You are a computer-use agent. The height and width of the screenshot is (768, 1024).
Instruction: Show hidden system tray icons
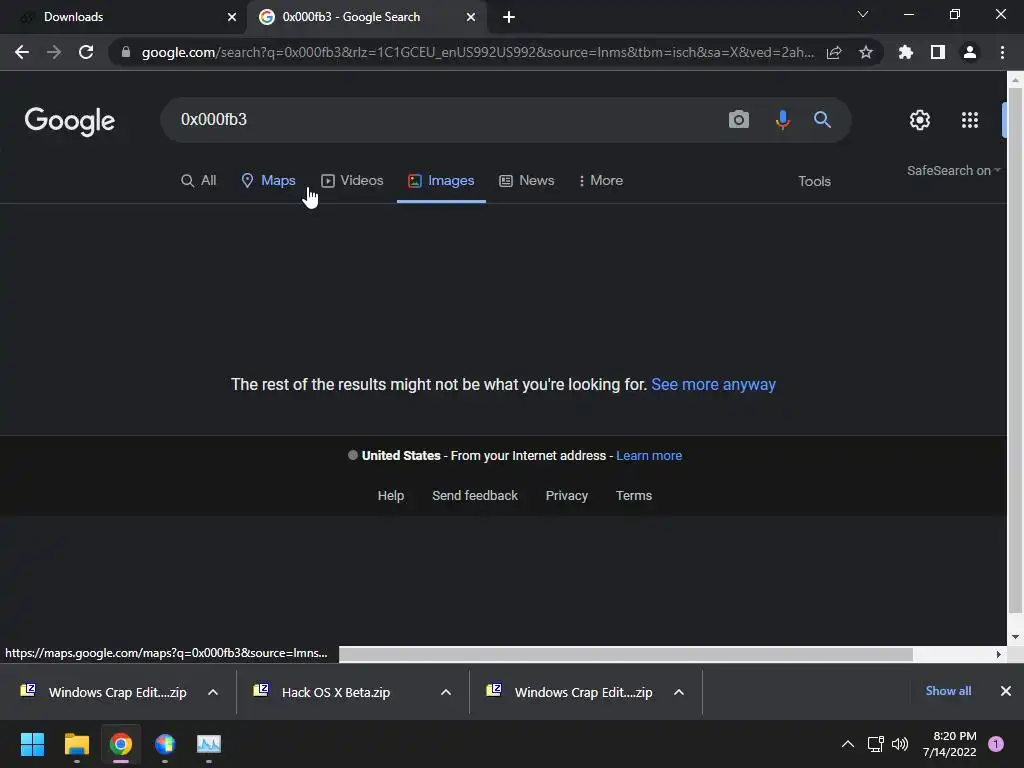848,744
